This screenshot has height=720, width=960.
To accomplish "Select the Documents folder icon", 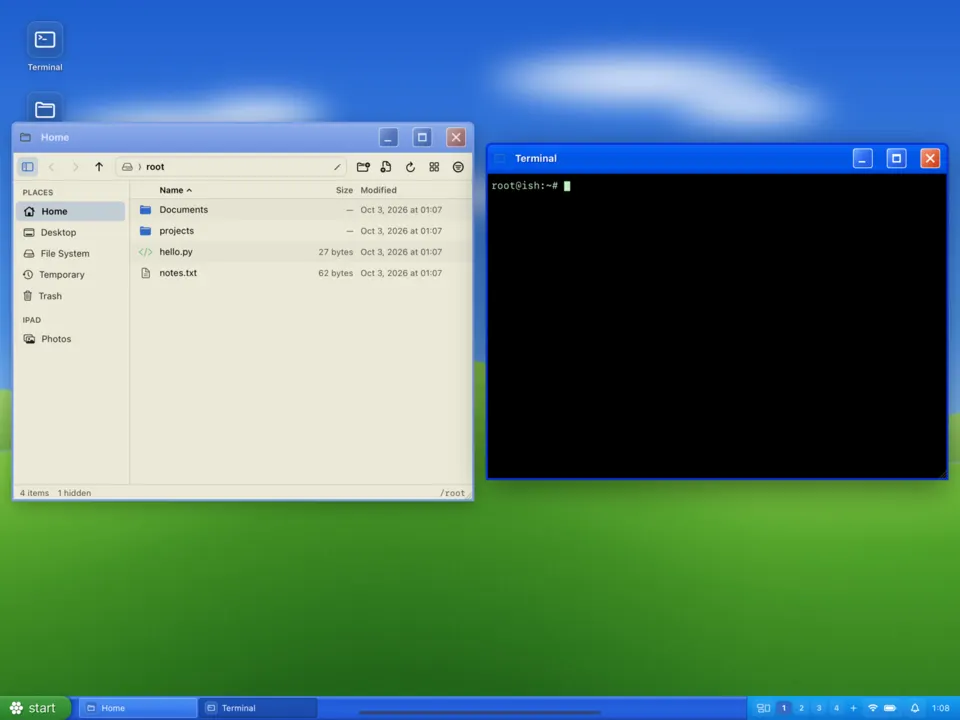I will (145, 209).
